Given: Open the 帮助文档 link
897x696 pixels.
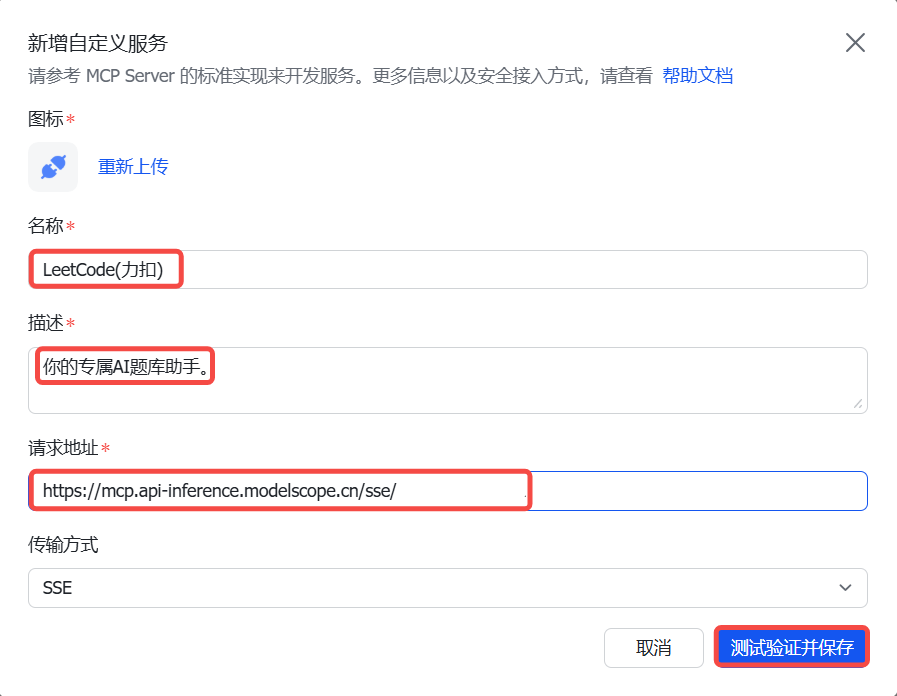Looking at the screenshot, I should 697,75.
